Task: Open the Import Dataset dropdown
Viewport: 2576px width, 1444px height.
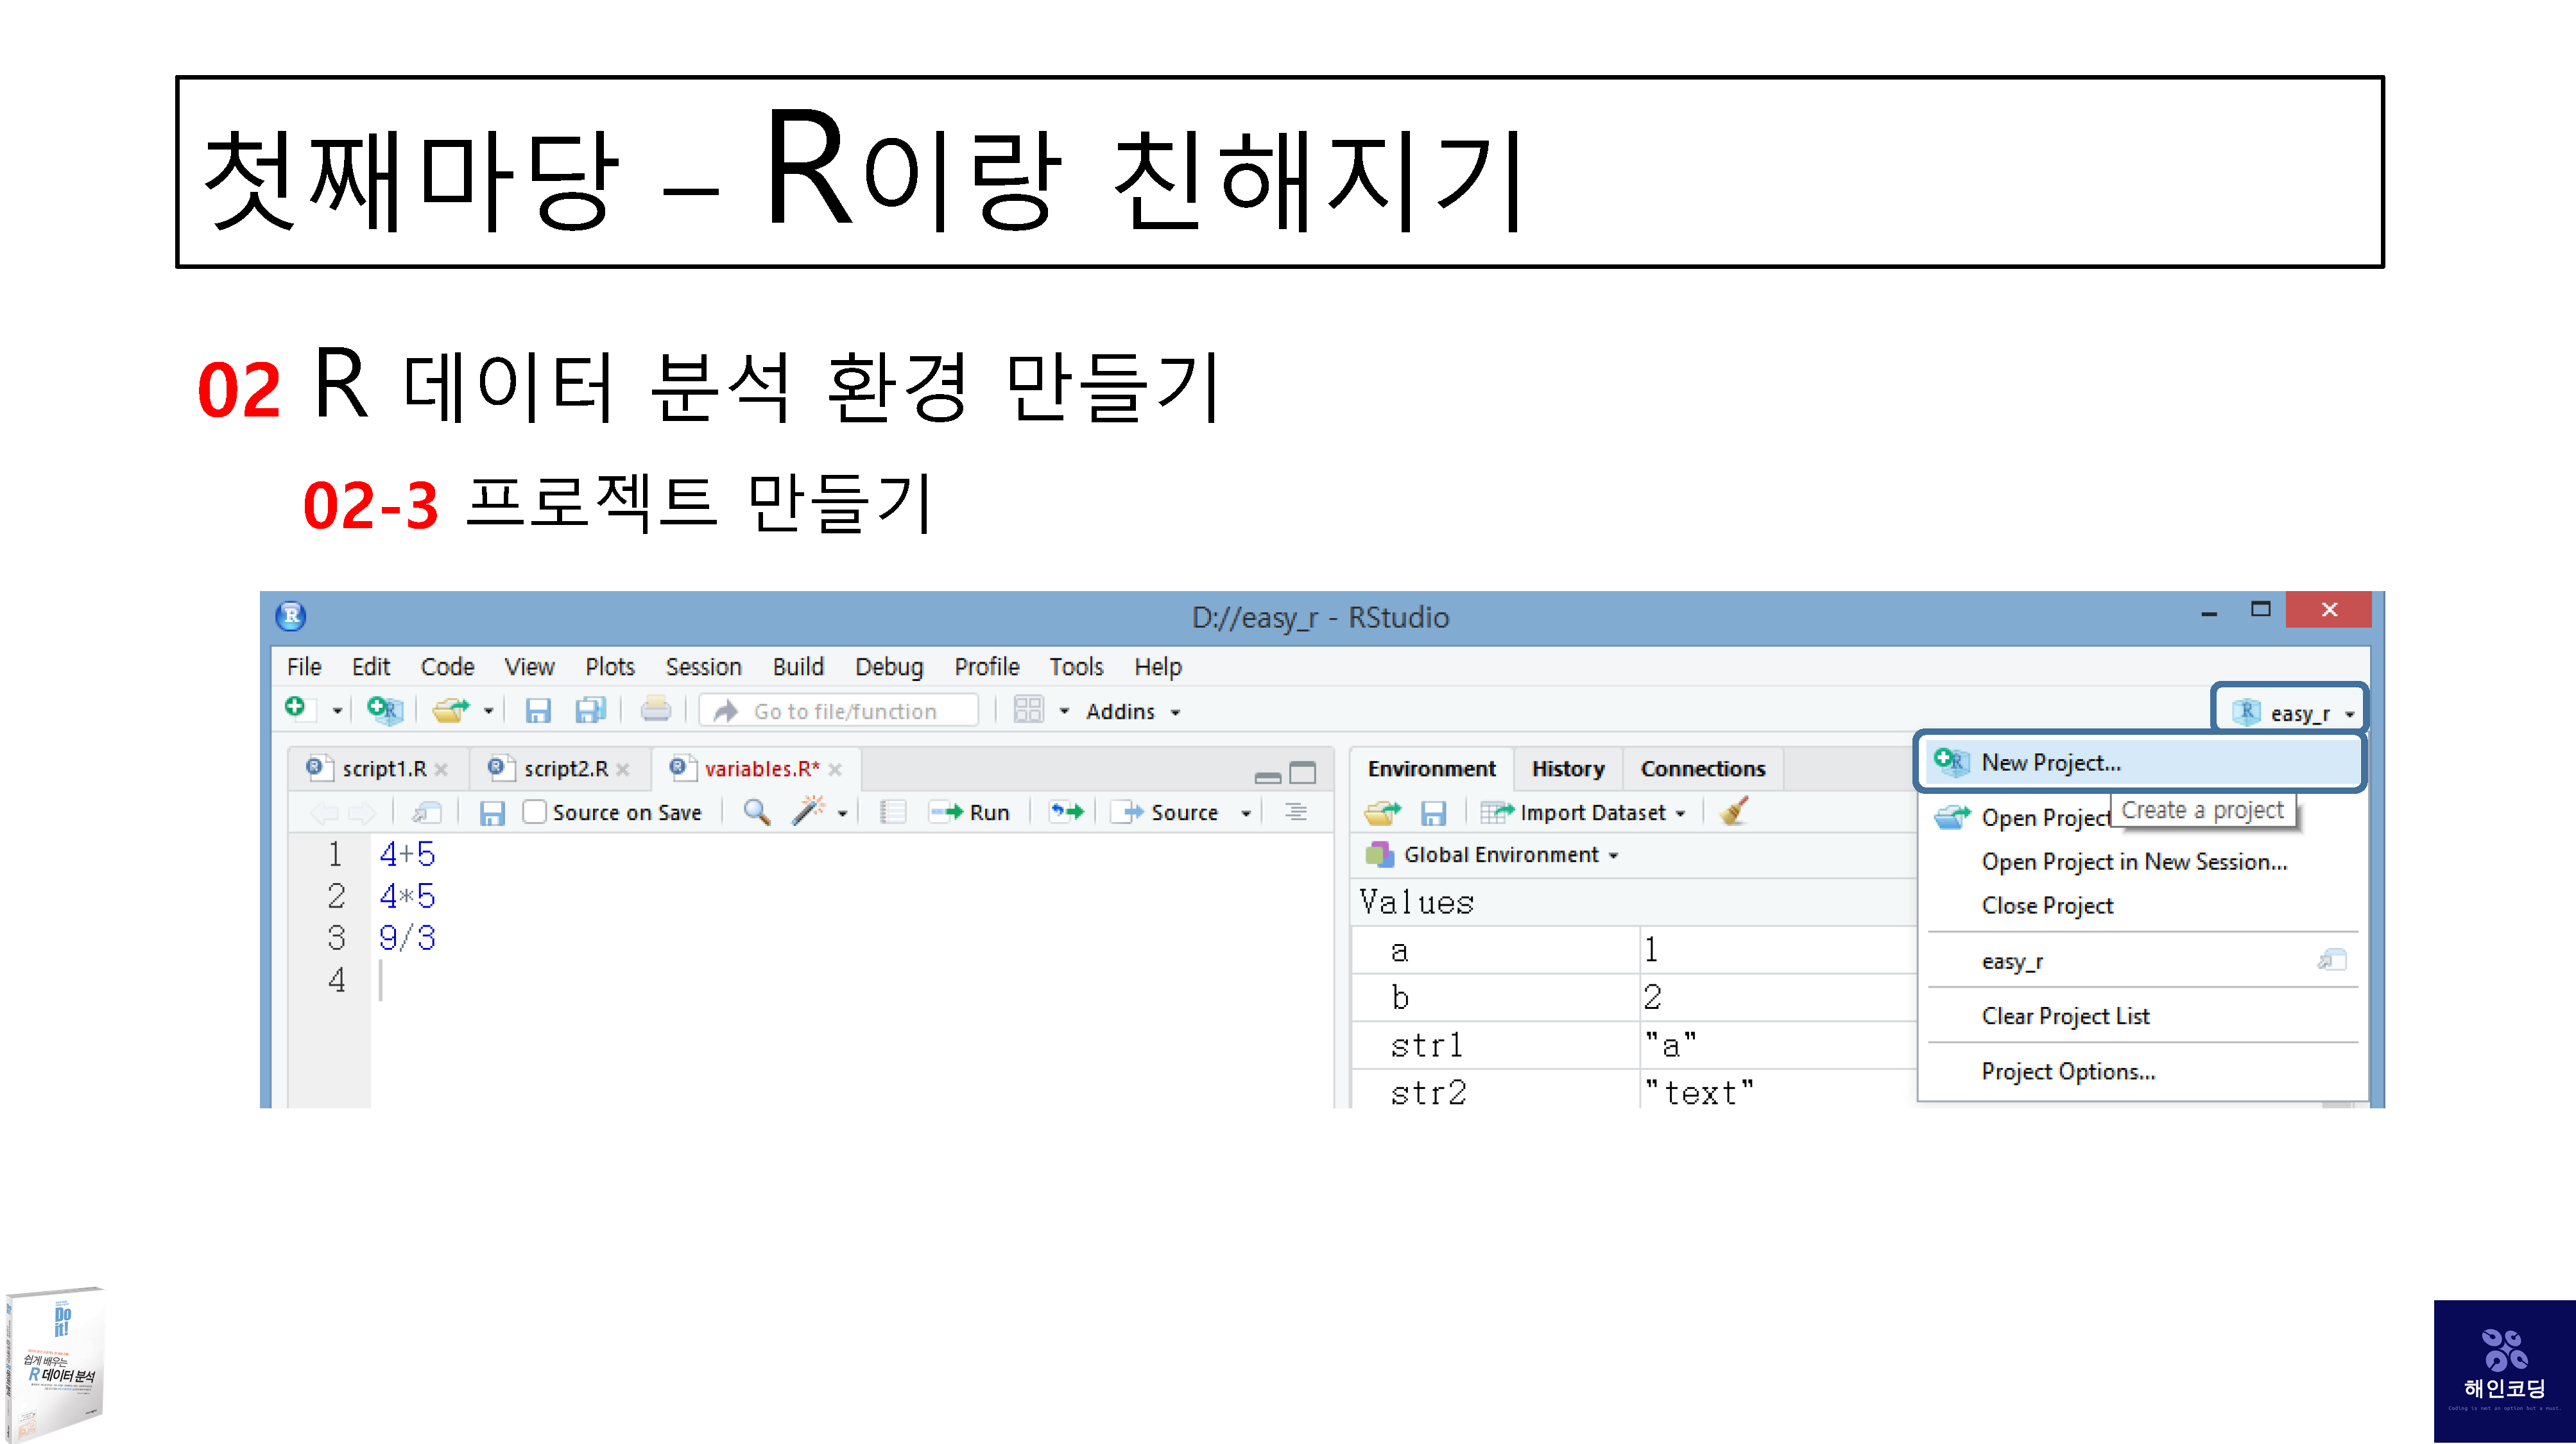Action: (x=1583, y=812)
